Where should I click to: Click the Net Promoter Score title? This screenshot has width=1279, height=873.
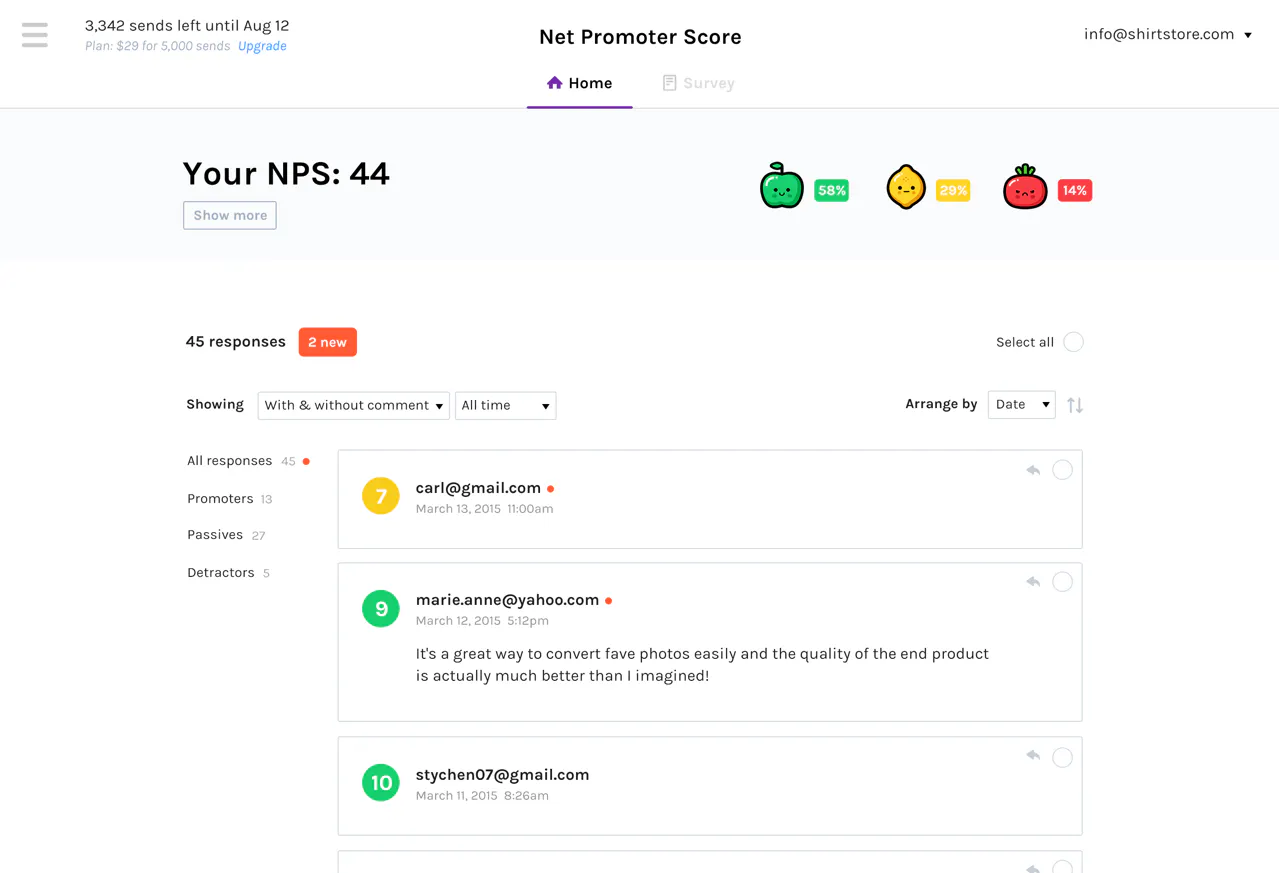[x=640, y=37]
